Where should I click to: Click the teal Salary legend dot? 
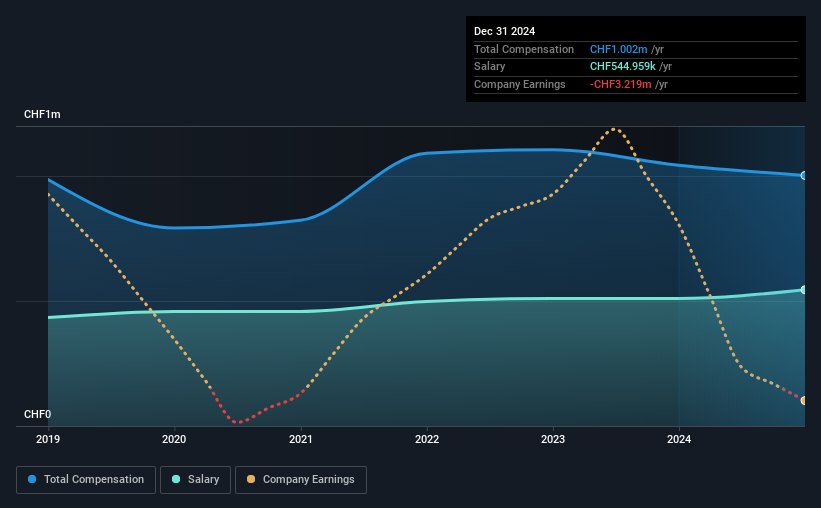tap(176, 479)
